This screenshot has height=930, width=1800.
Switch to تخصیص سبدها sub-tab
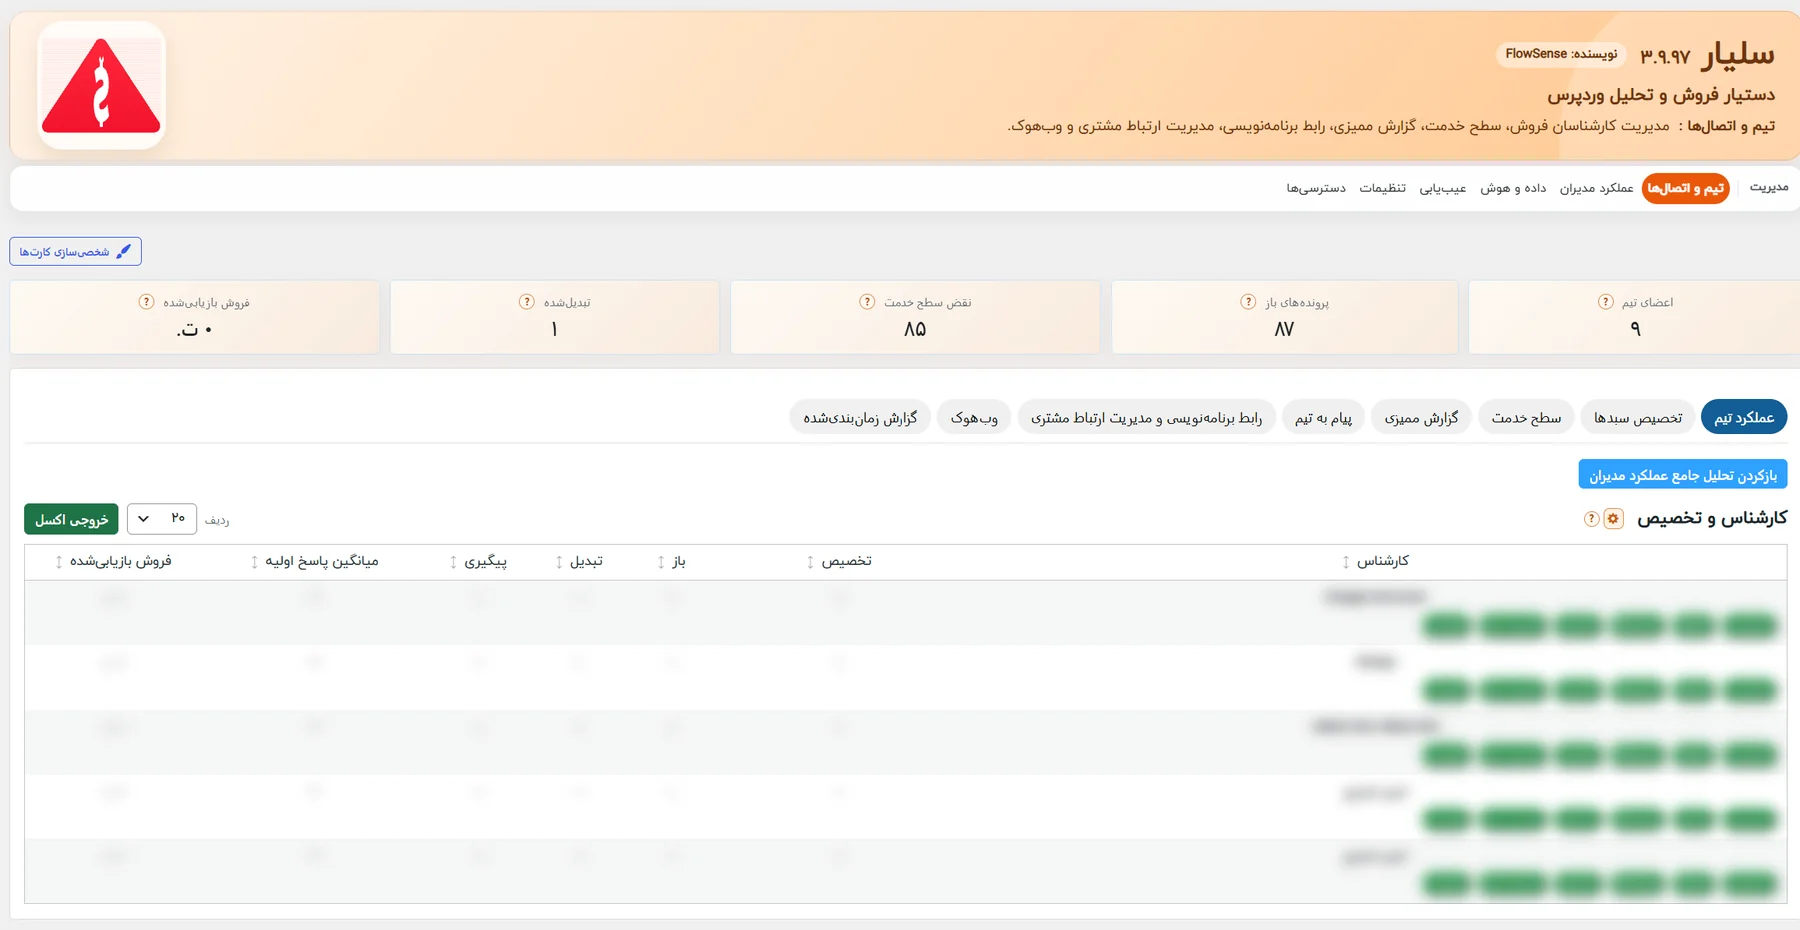1638,417
